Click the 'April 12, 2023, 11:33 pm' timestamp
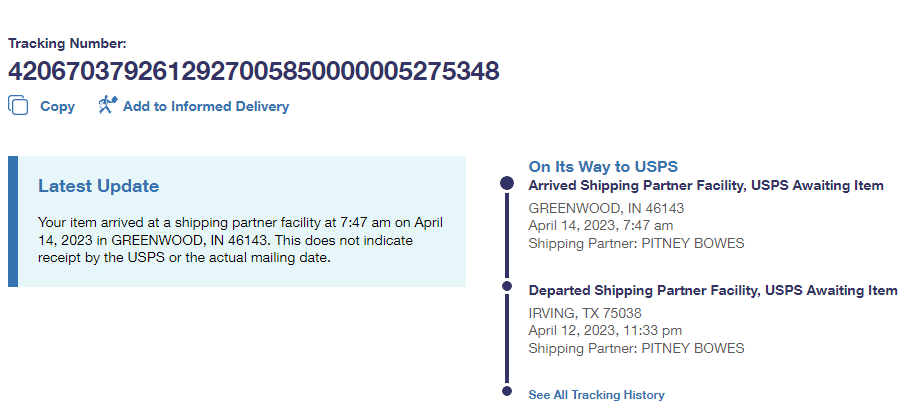 click(x=605, y=330)
